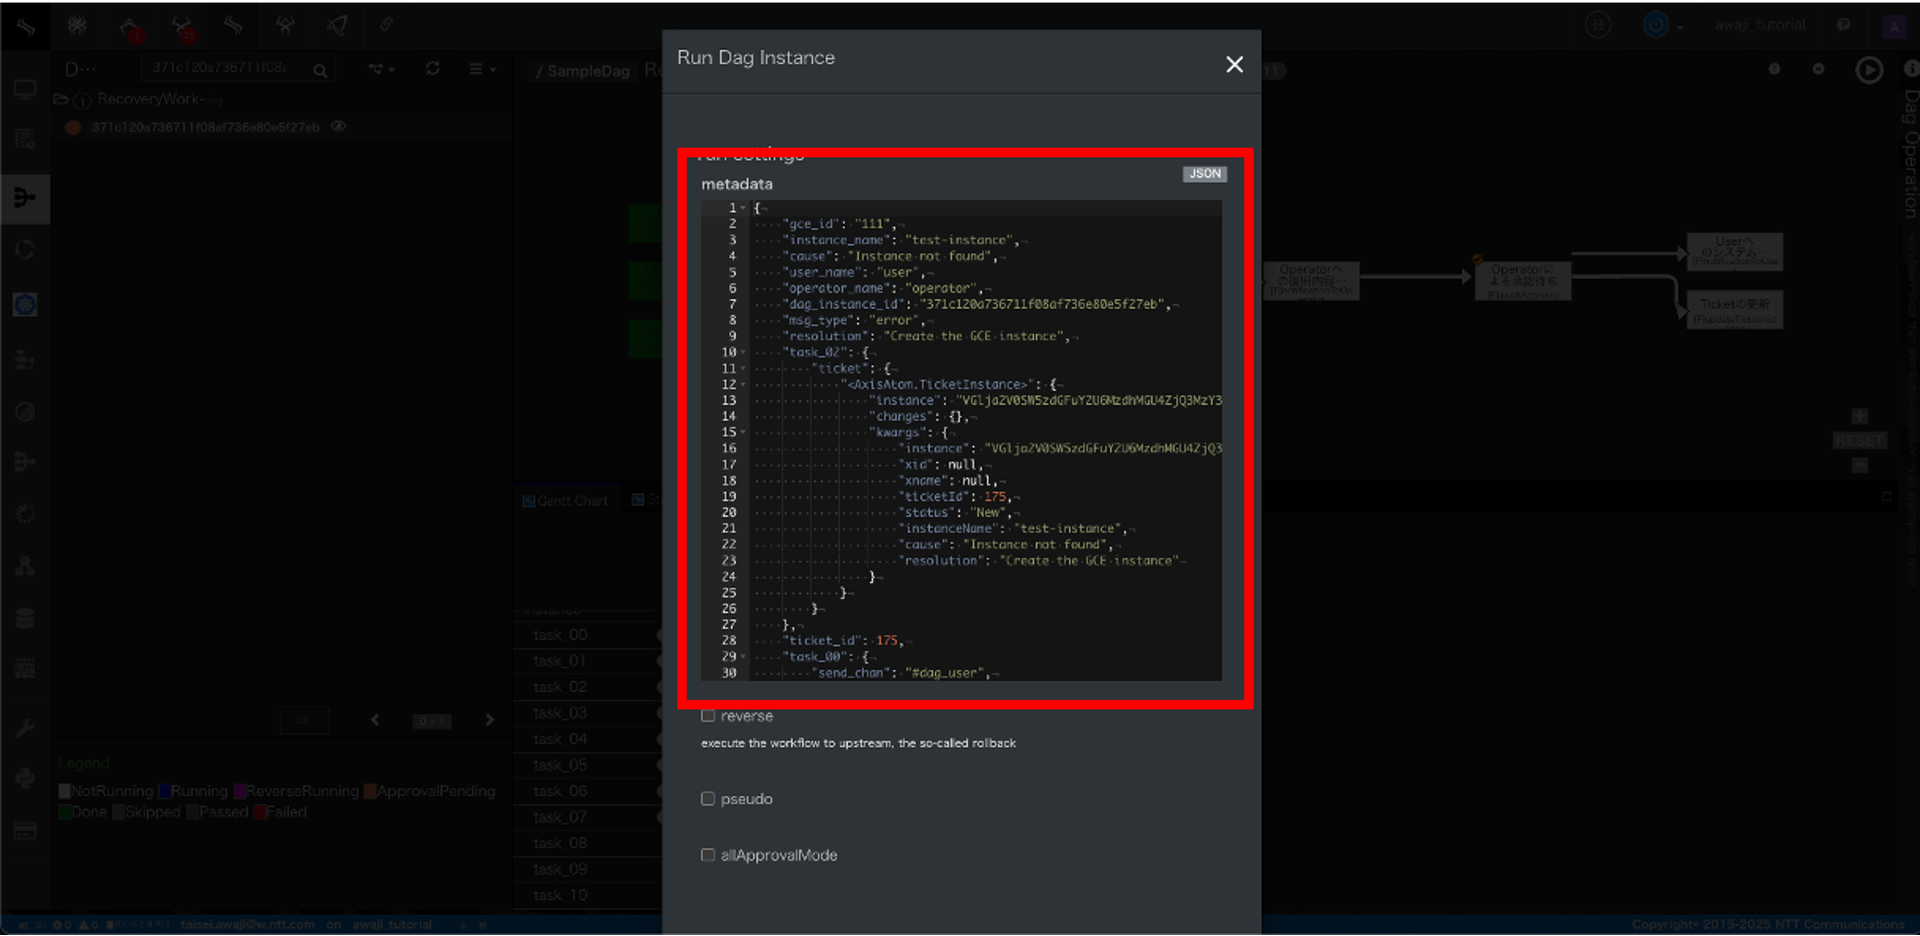The width and height of the screenshot is (1920, 936).
Task: Close the Run Dag Instance dialog
Action: click(1234, 65)
